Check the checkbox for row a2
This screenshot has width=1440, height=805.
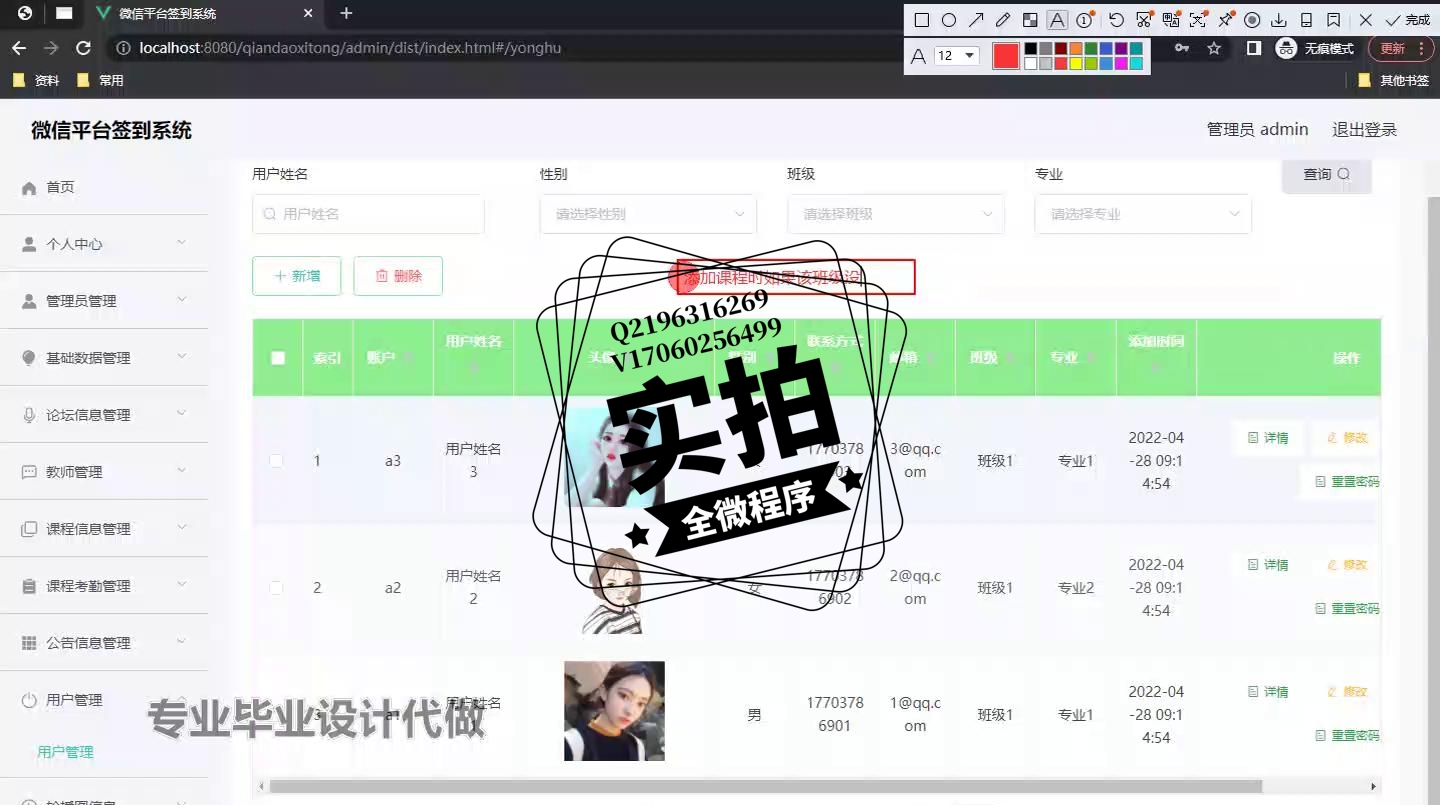click(276, 588)
